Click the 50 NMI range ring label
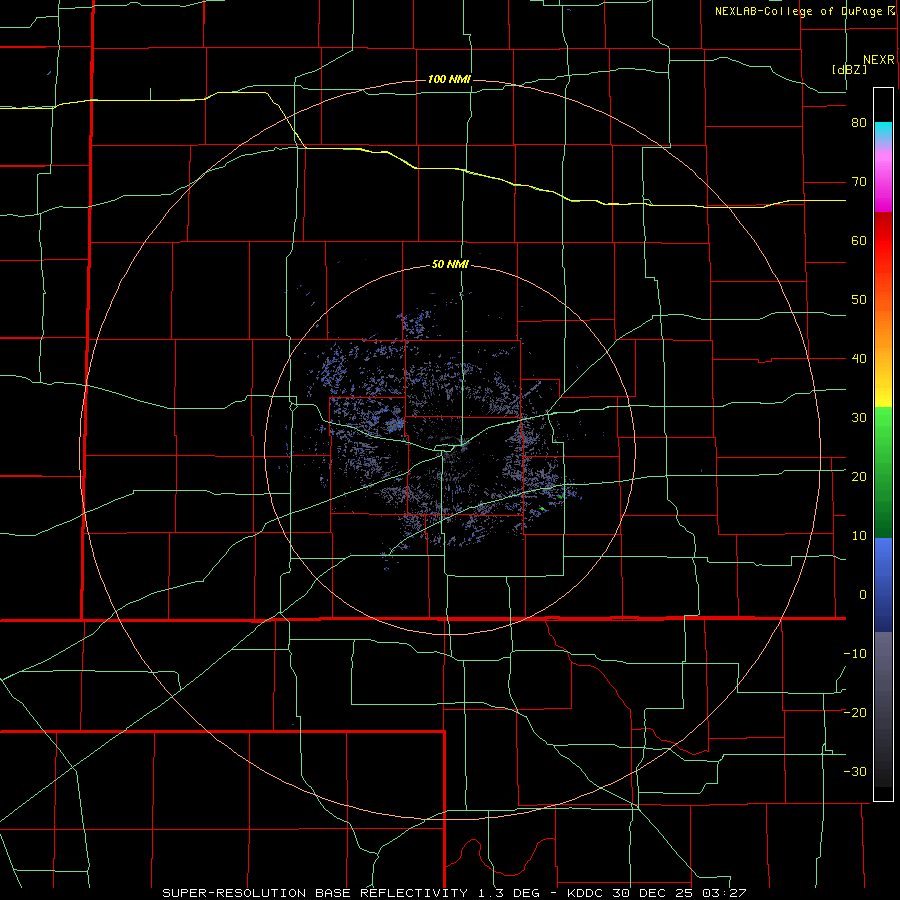 click(x=450, y=265)
